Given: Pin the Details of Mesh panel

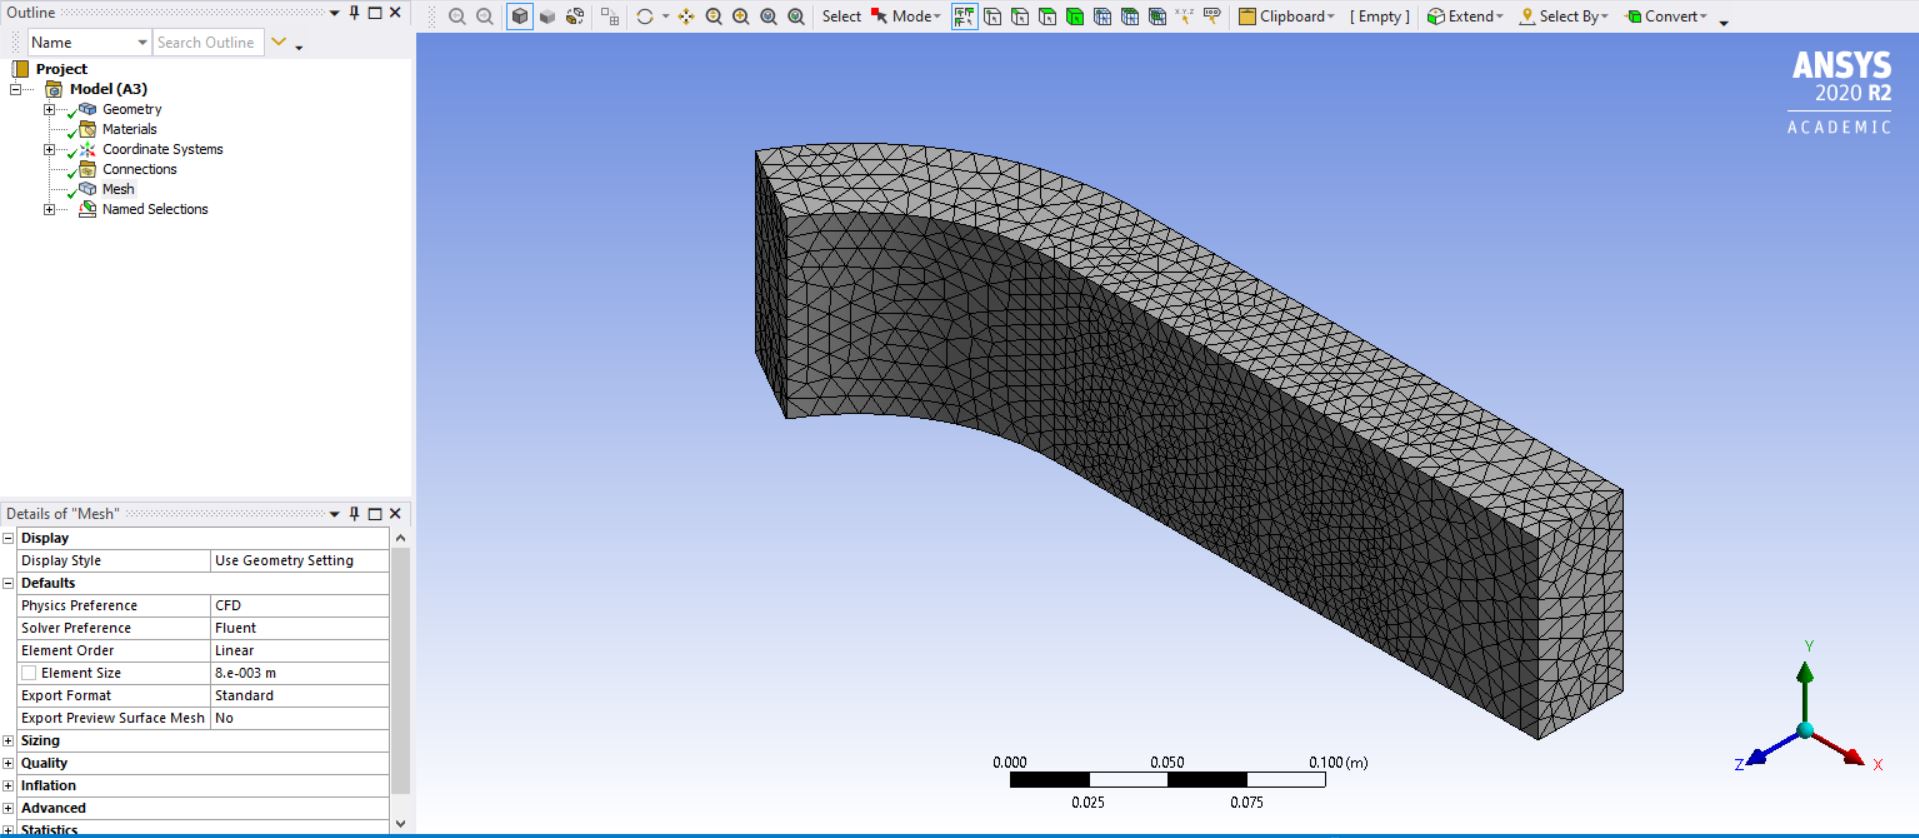Looking at the screenshot, I should (x=354, y=514).
